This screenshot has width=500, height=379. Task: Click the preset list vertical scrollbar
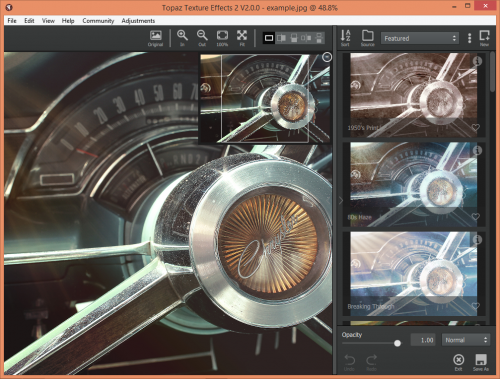(492, 72)
